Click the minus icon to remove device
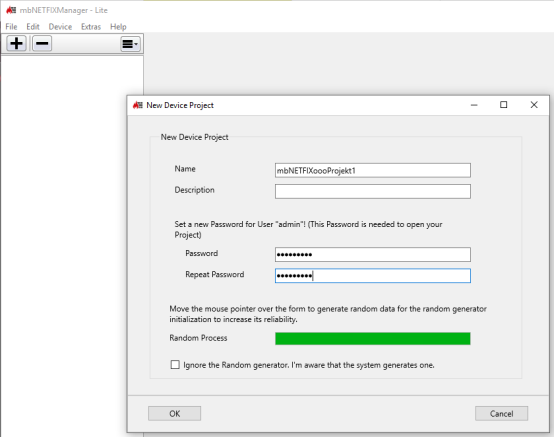 coord(42,44)
